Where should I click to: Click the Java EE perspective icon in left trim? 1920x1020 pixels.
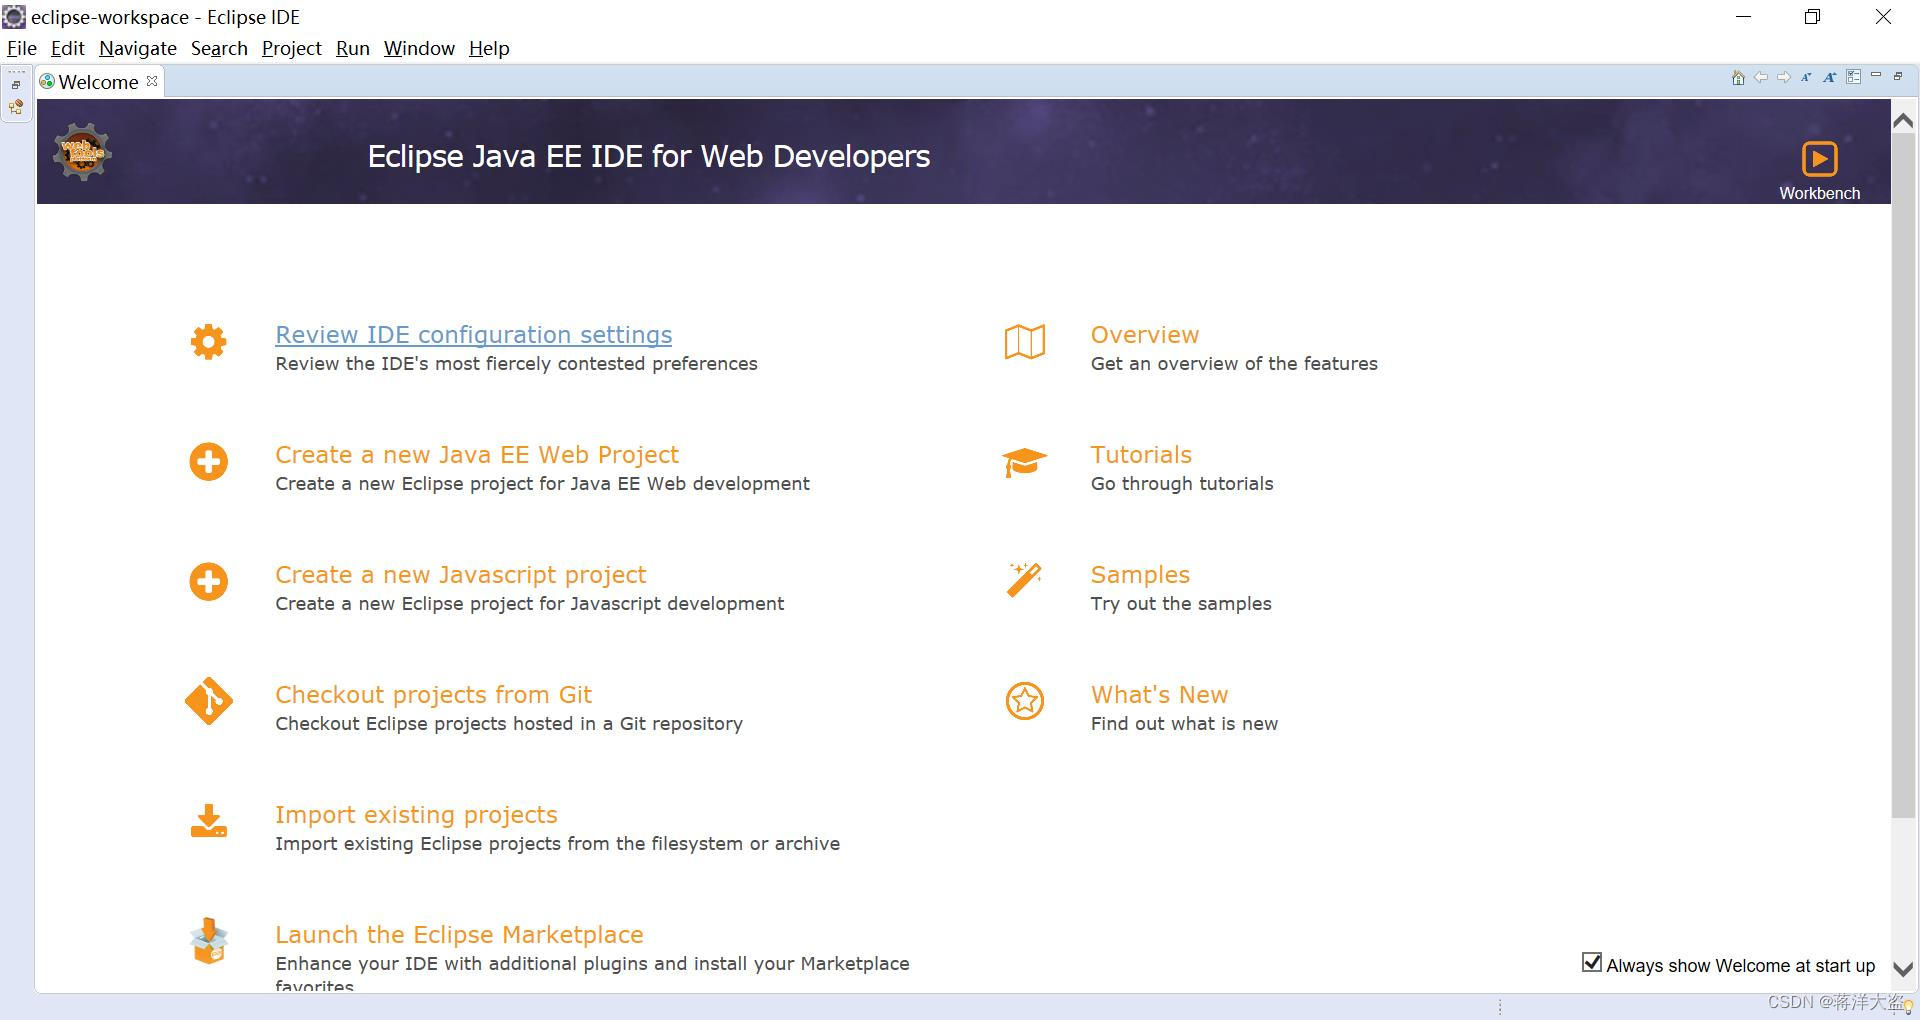[x=16, y=108]
